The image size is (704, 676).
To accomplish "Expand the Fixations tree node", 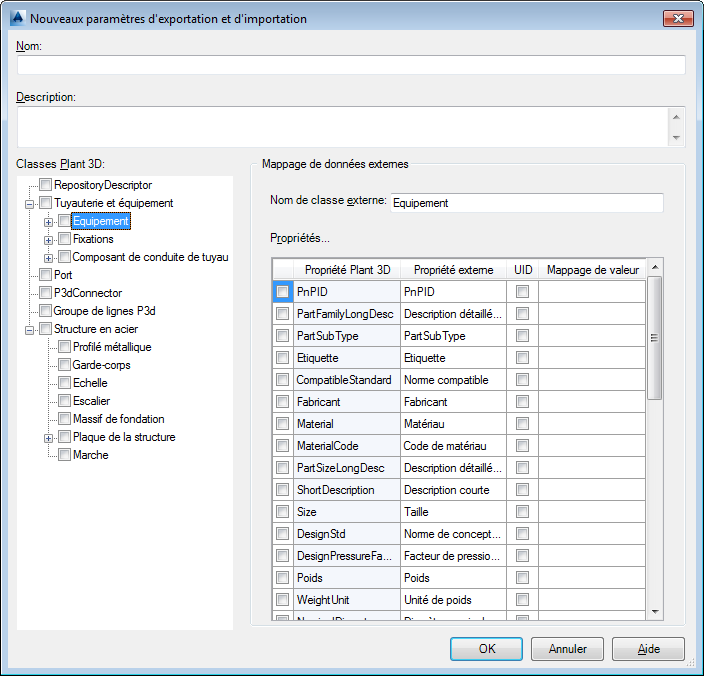I will pyautogui.click(x=48, y=239).
